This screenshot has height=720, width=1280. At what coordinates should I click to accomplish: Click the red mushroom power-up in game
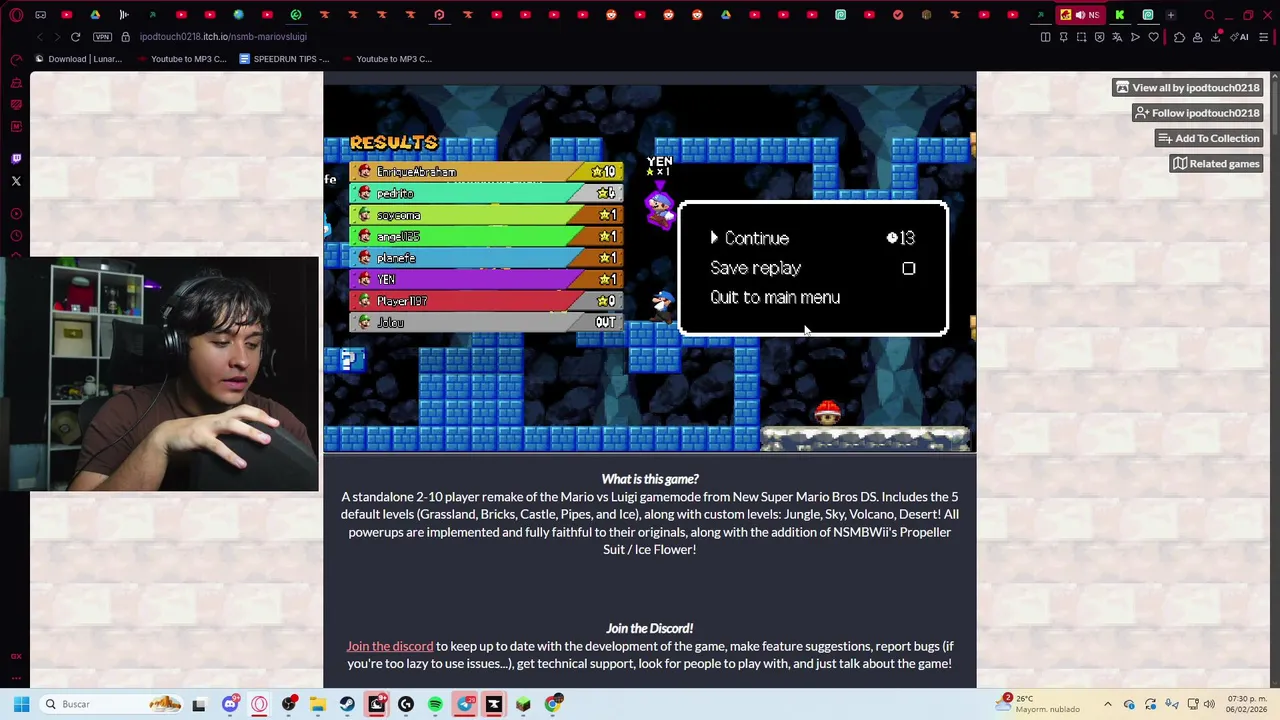pyautogui.click(x=827, y=412)
